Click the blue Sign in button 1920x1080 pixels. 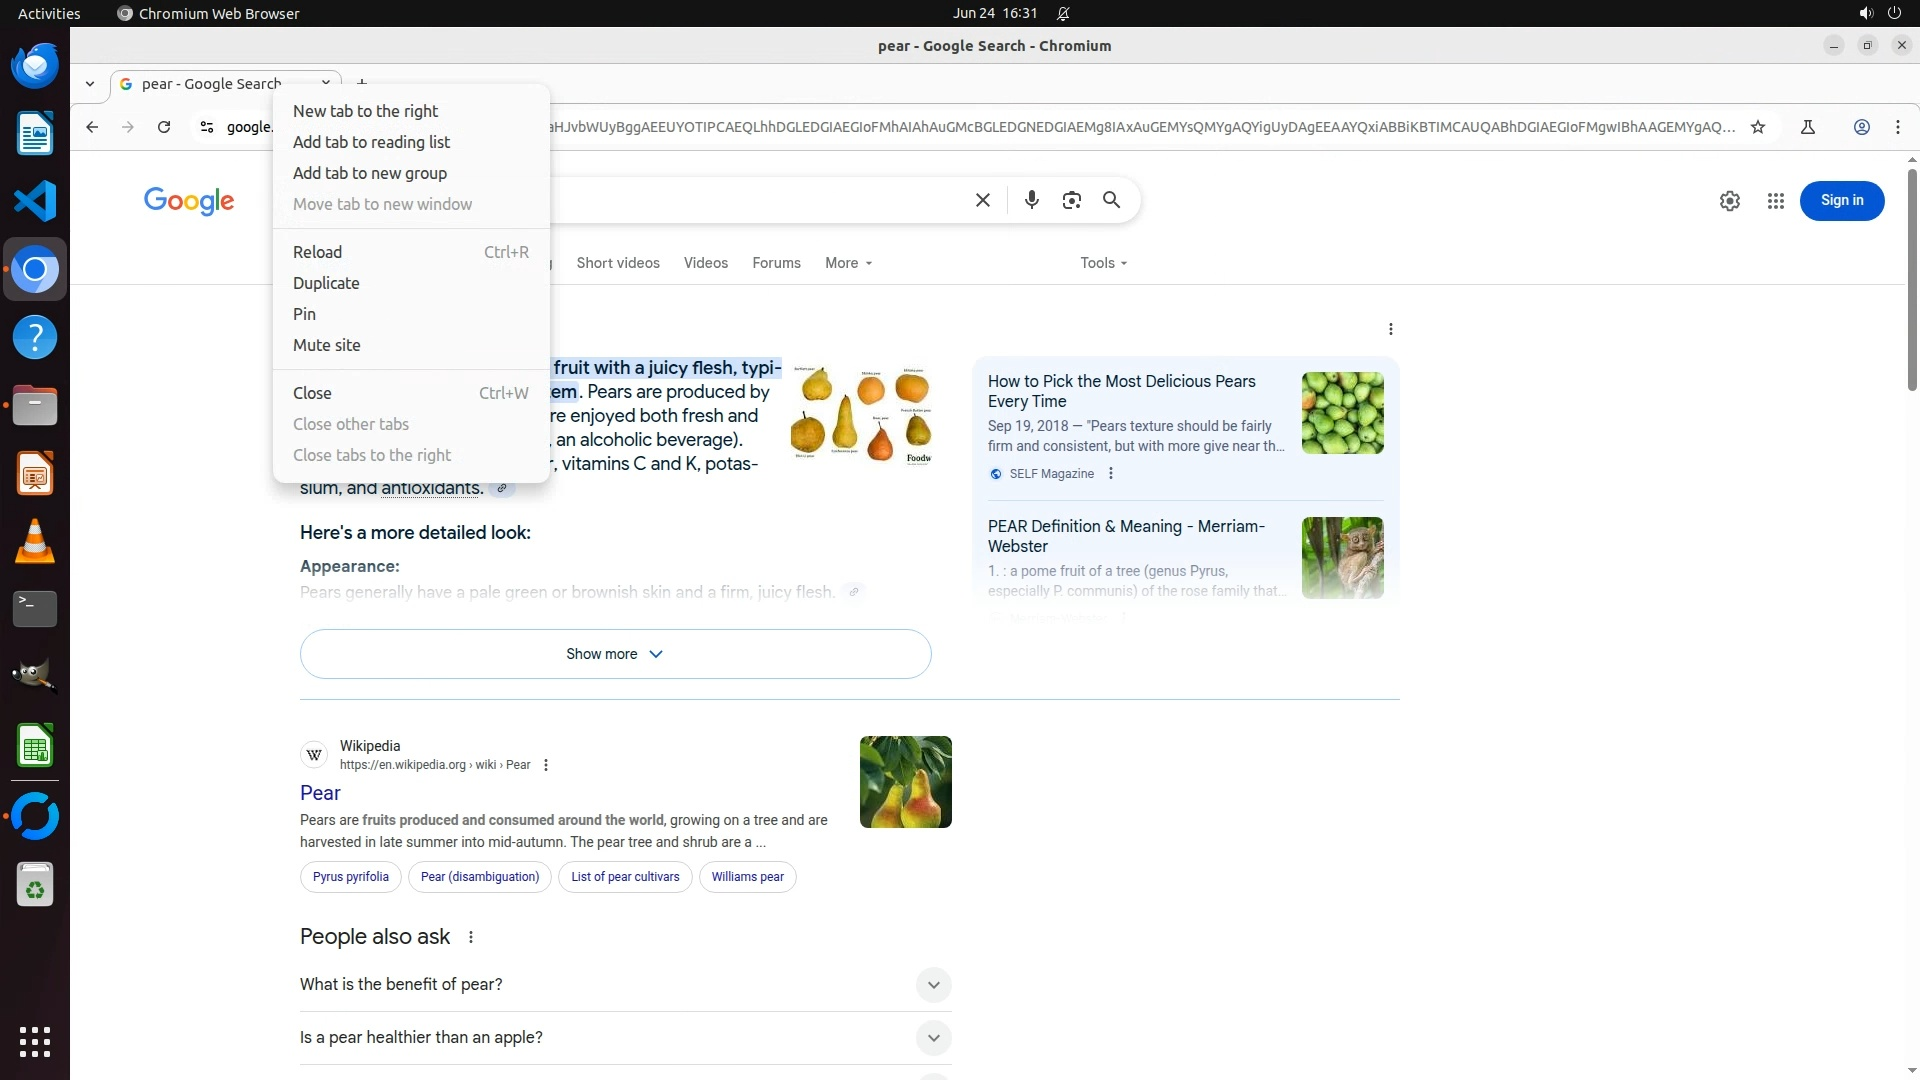pyautogui.click(x=1841, y=201)
